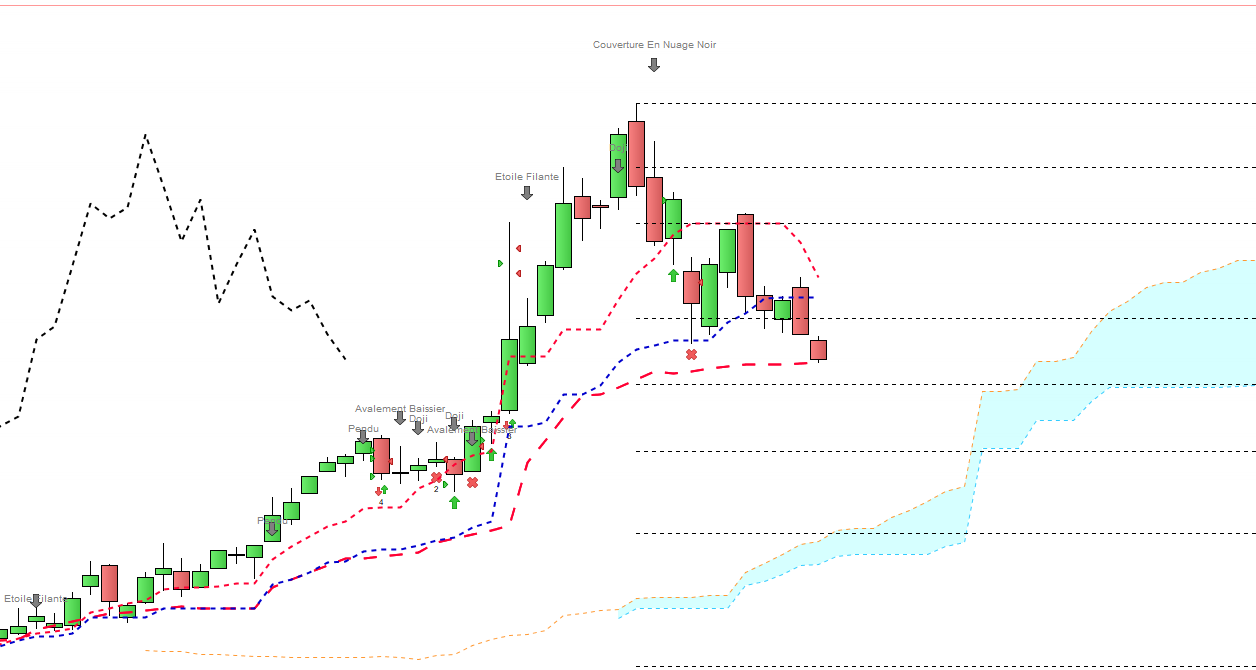Click the gray arrow under the upper Avalement Baissier label
1256x670 pixels.
tap(400, 418)
